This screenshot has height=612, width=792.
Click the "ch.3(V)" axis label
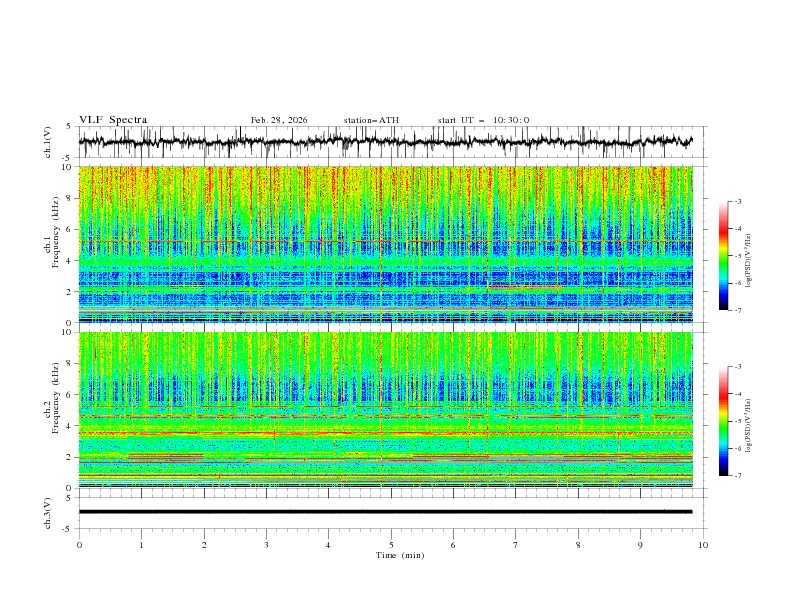pyautogui.click(x=48, y=513)
